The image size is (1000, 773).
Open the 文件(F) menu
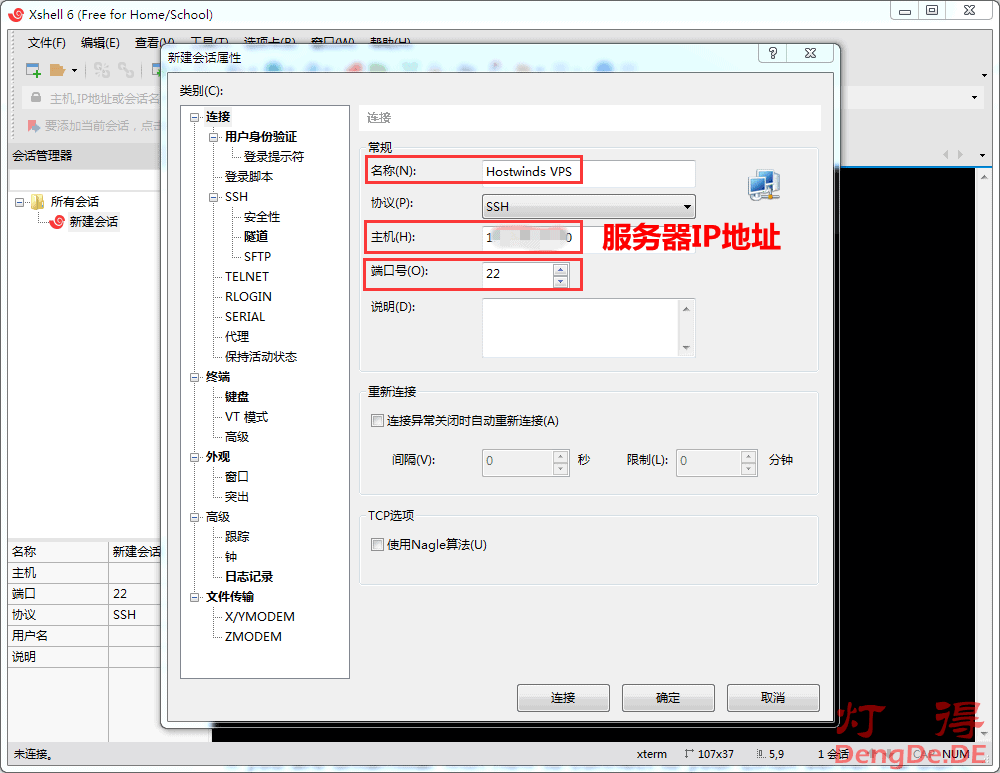pyautogui.click(x=47, y=43)
